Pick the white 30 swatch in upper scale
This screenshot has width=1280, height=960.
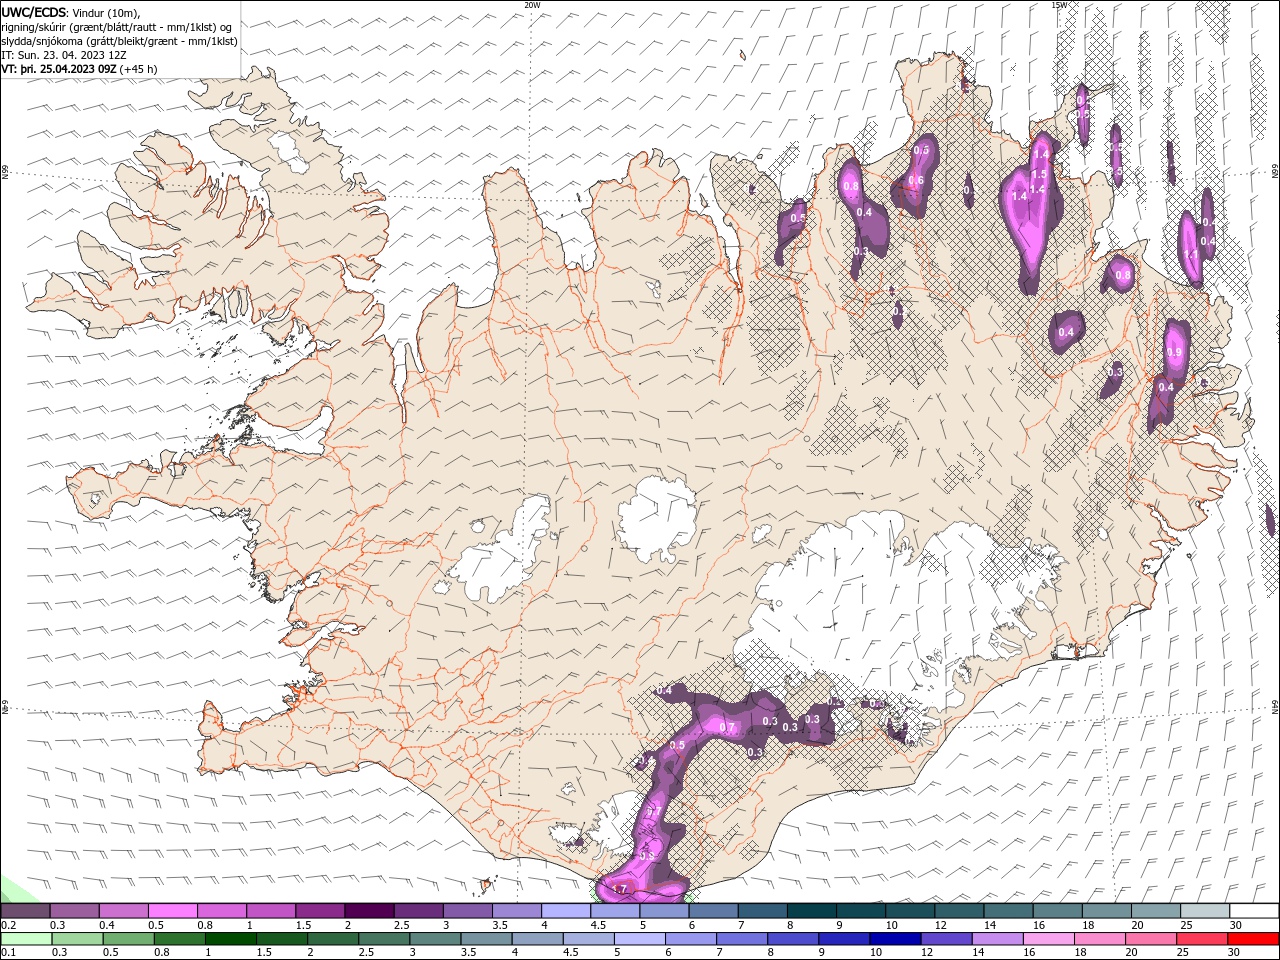click(x=1256, y=911)
